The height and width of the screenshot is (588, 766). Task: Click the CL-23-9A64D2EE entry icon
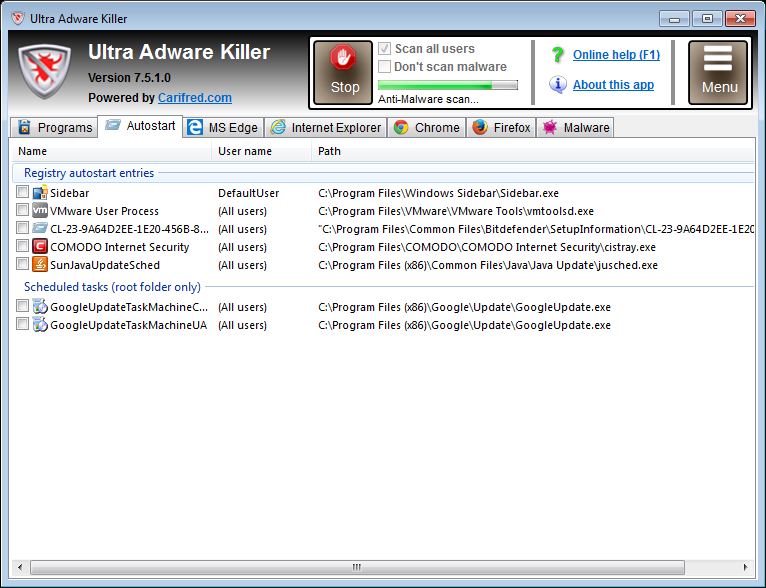(40, 228)
